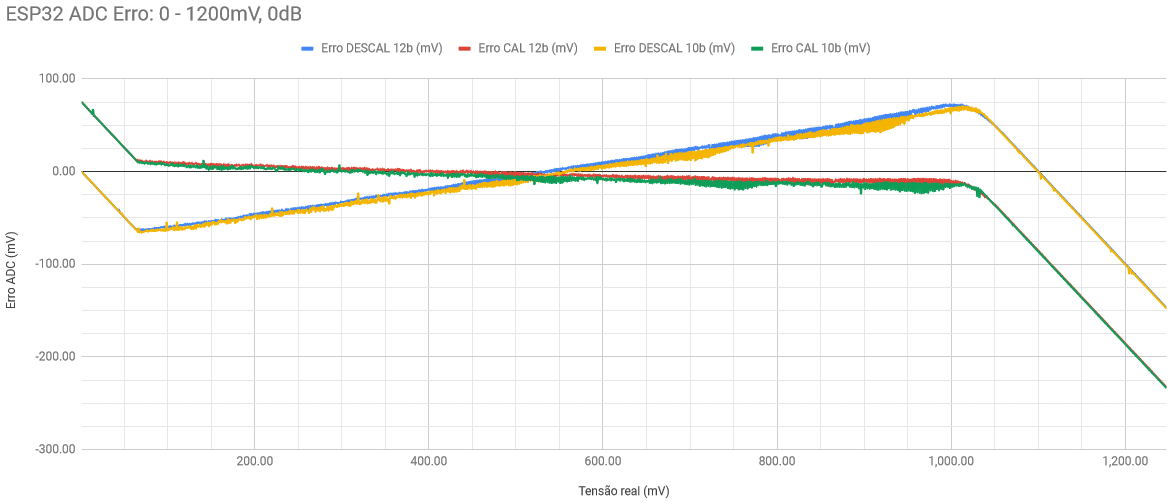Screen dimensions: 1176x502
Task: Click the blue Erro DESCAL 12b legend swatch
Action: click(308, 48)
